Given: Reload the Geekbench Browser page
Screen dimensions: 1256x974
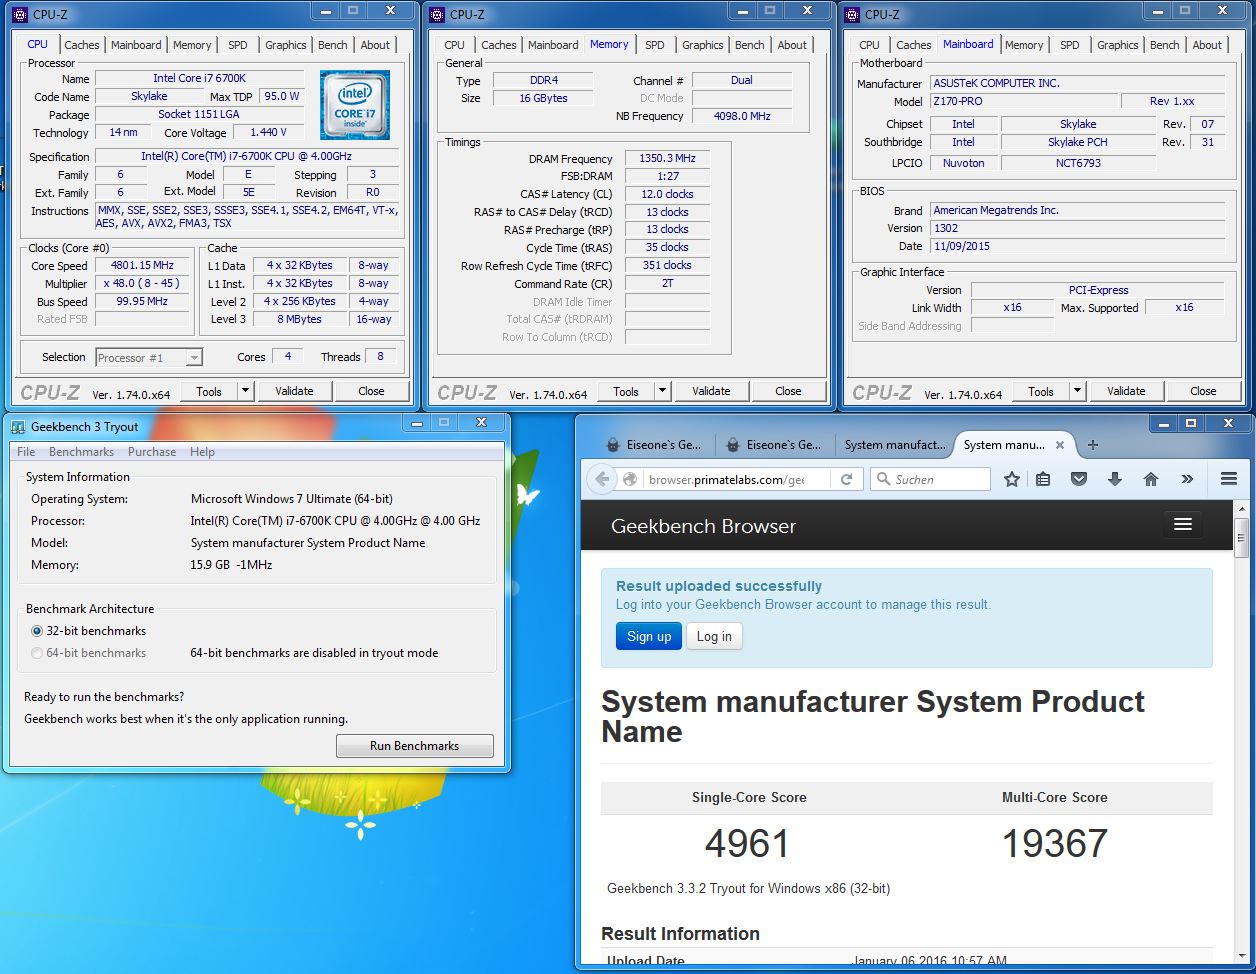Looking at the screenshot, I should pyautogui.click(x=846, y=479).
